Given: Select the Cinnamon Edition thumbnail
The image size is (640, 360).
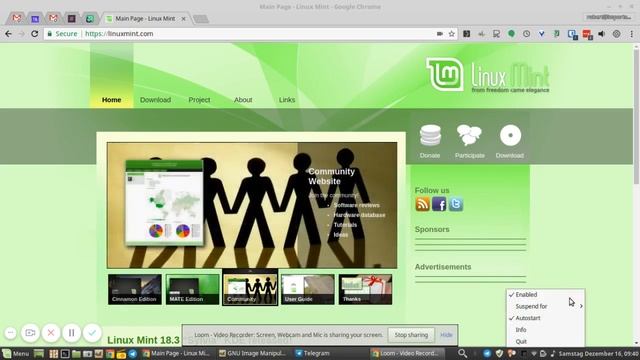Looking at the screenshot, I should pyautogui.click(x=135, y=289).
